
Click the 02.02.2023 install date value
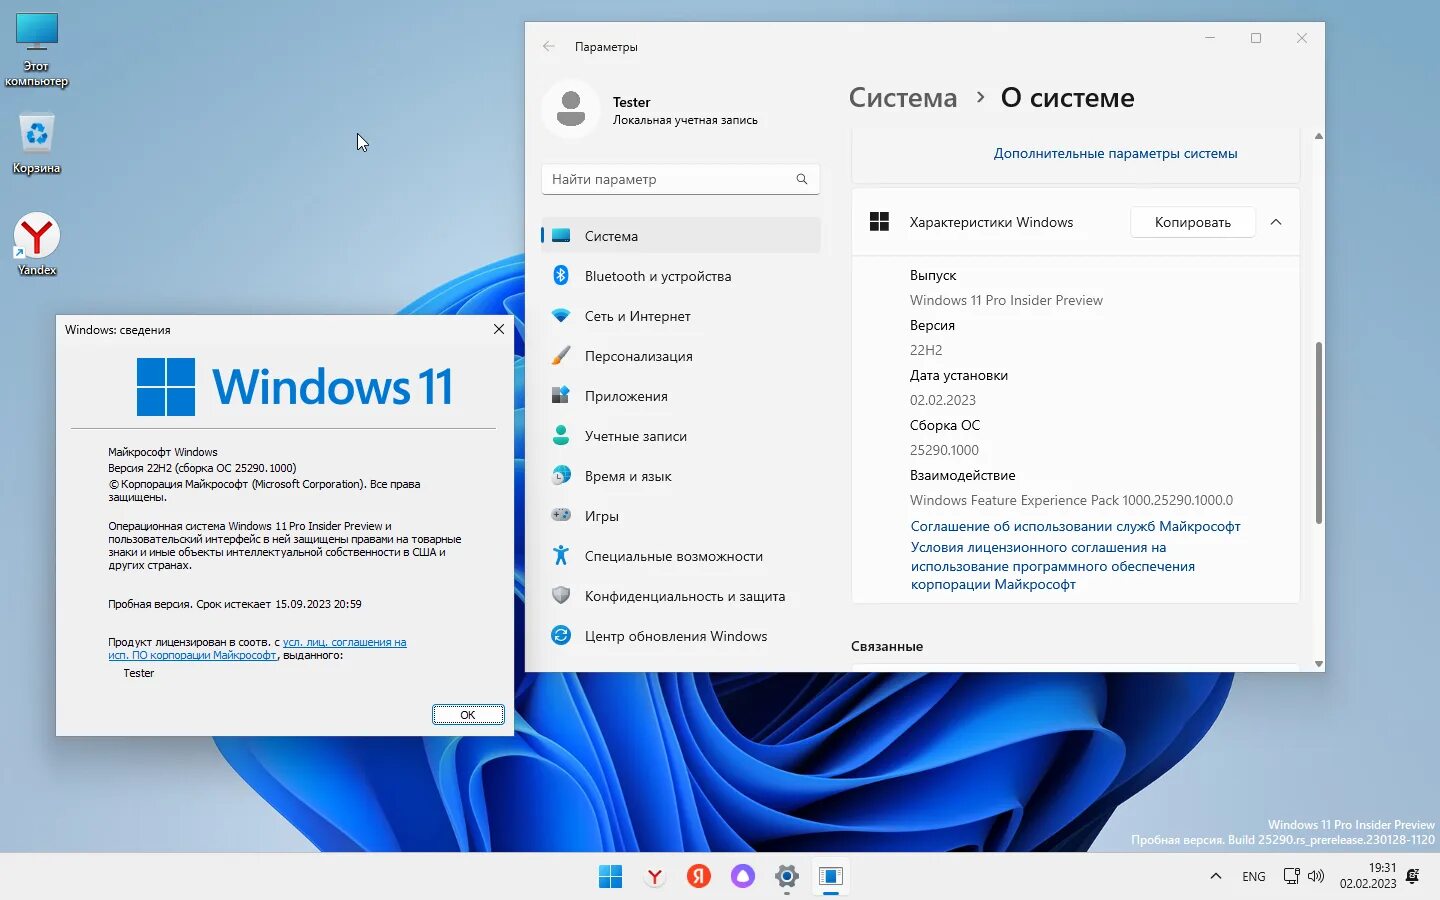(x=943, y=400)
